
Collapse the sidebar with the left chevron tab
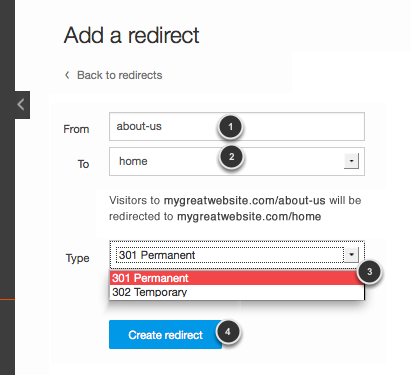(x=22, y=105)
